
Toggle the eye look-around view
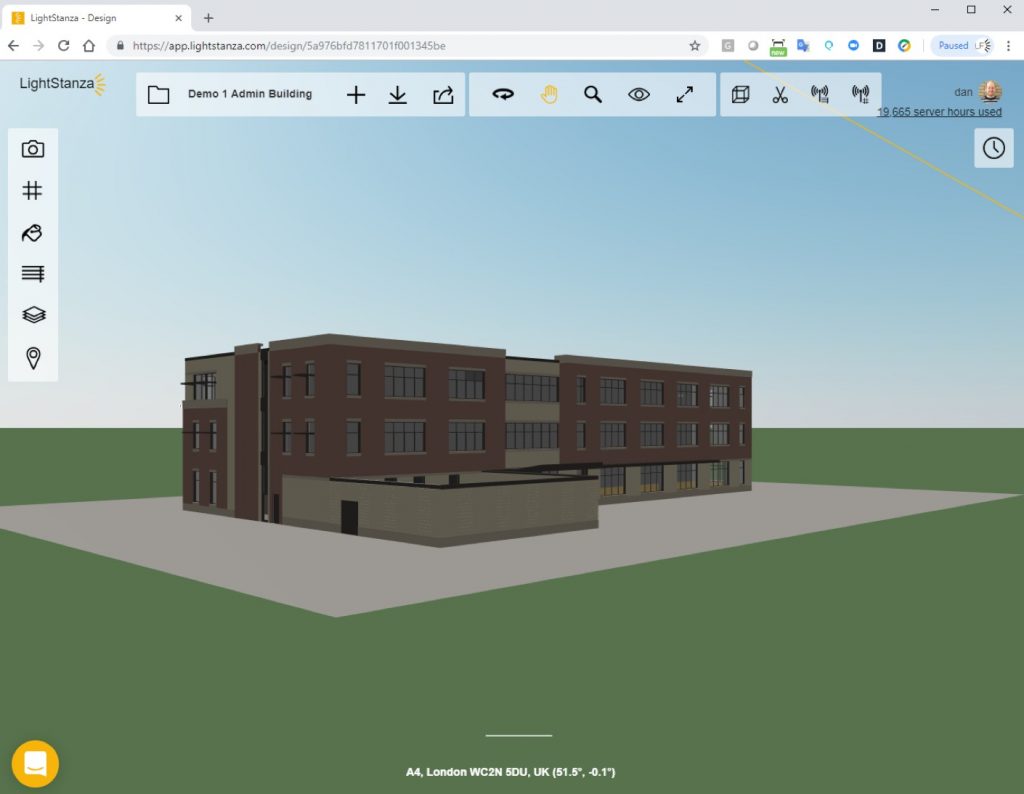(x=639, y=95)
